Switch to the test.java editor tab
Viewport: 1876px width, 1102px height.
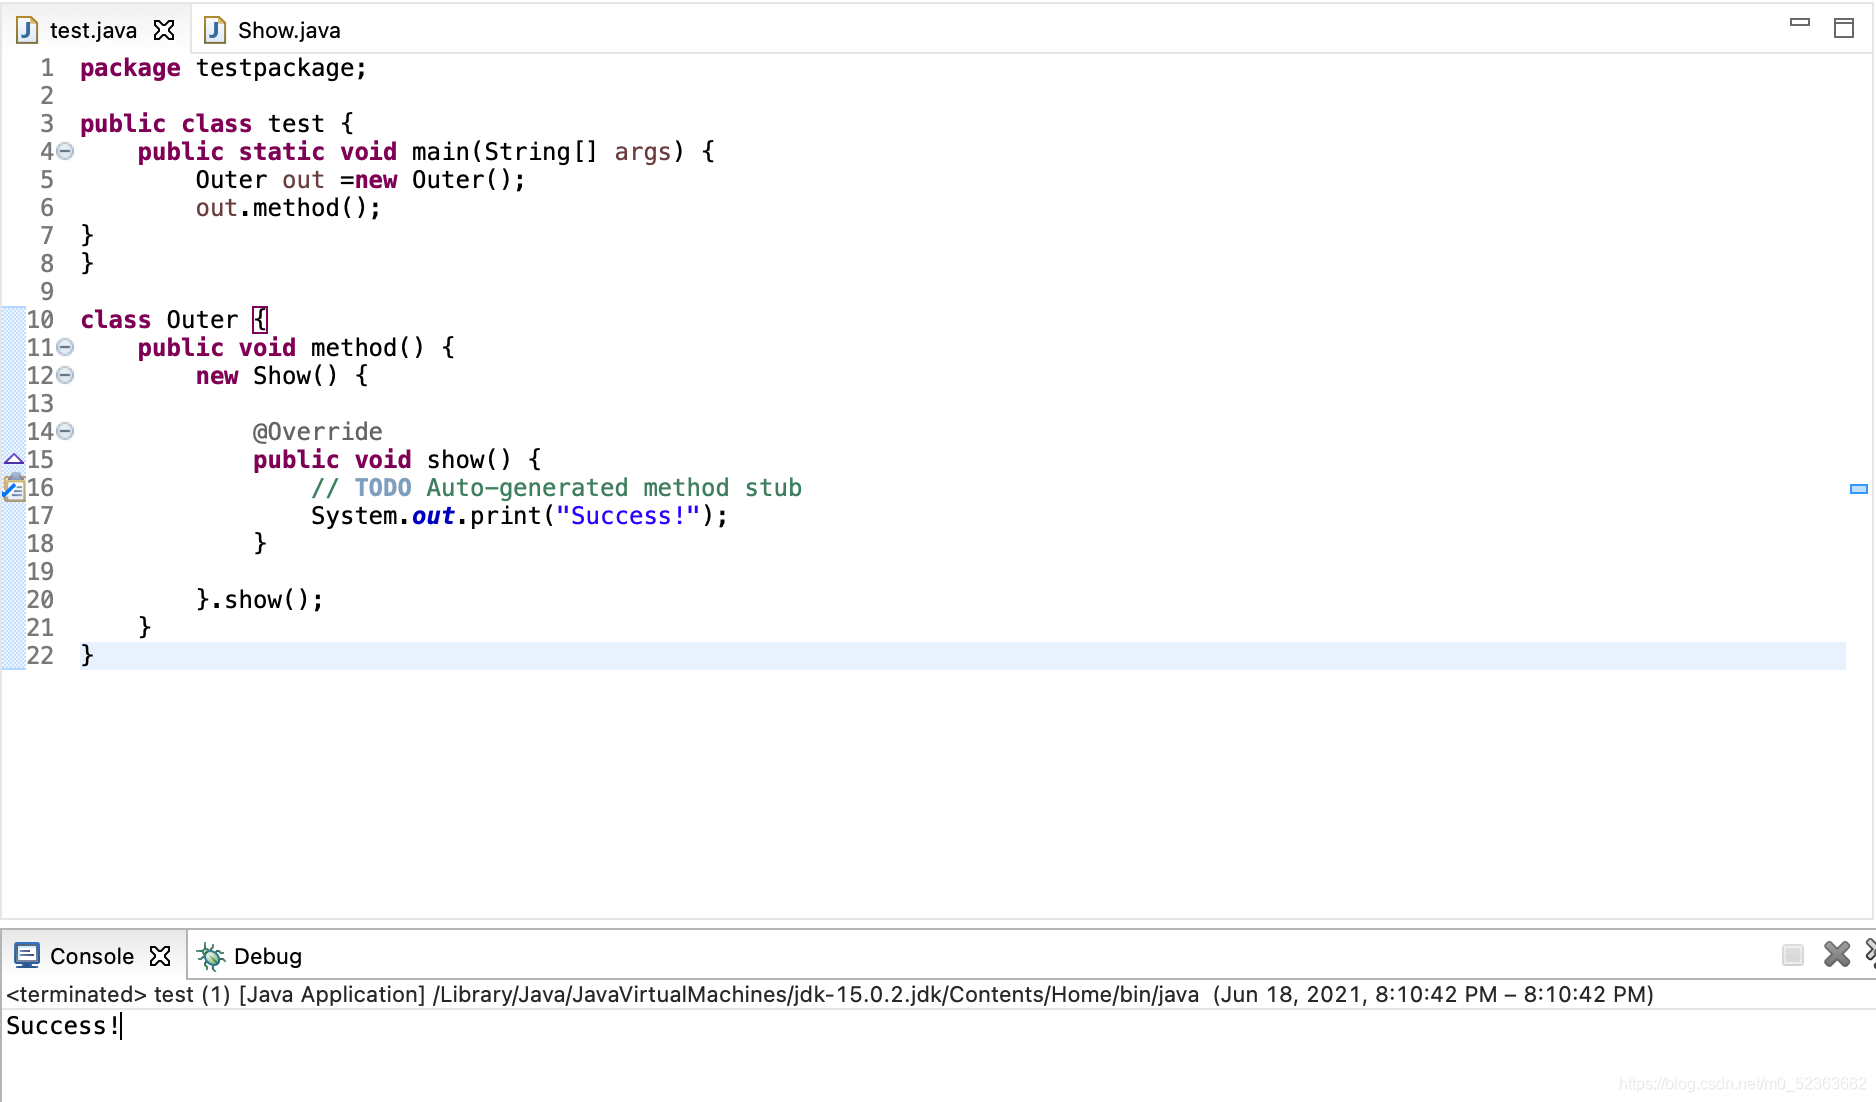pos(93,30)
